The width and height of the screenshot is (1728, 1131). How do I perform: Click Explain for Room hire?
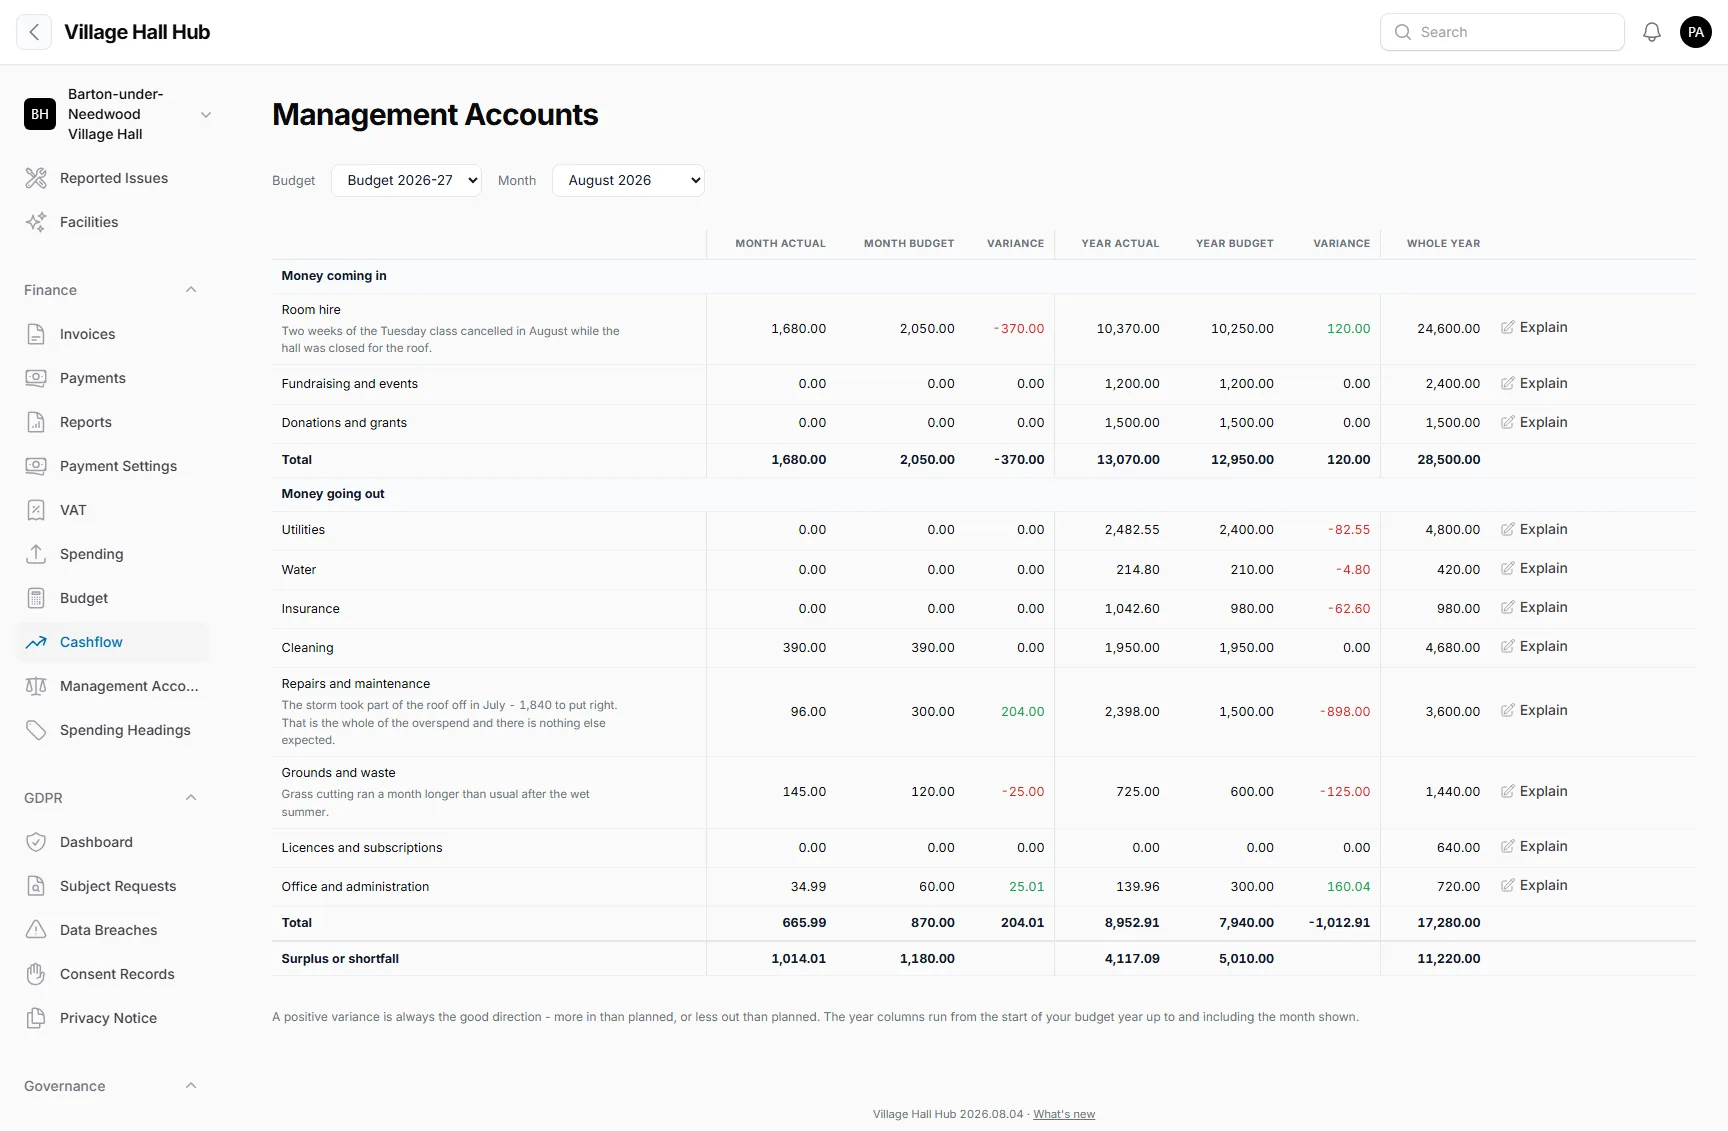tap(1534, 327)
